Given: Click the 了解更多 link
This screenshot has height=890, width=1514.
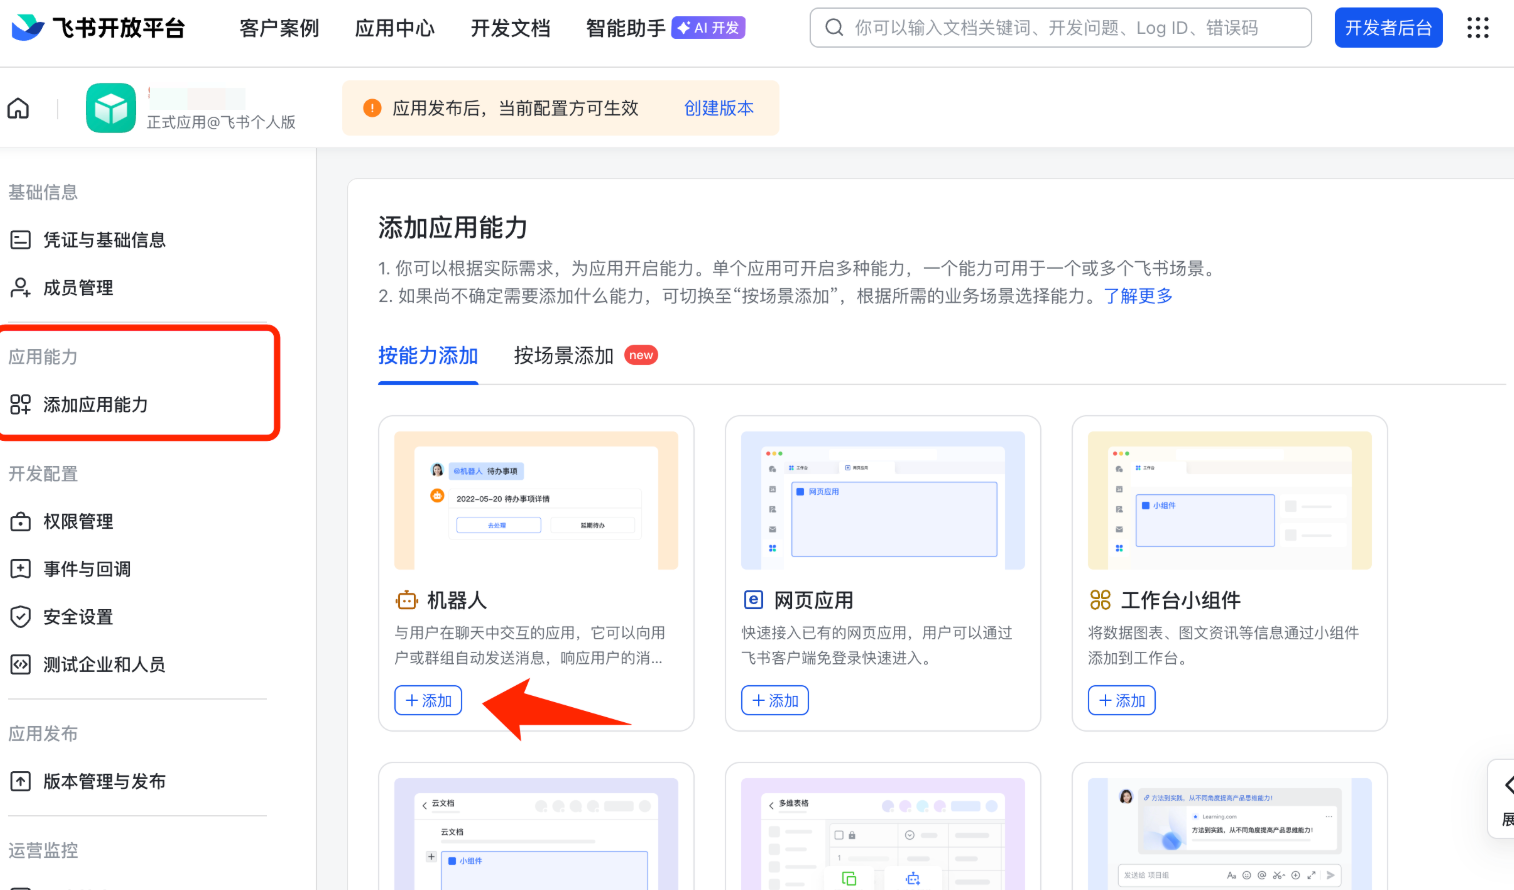Looking at the screenshot, I should pos(1138,296).
